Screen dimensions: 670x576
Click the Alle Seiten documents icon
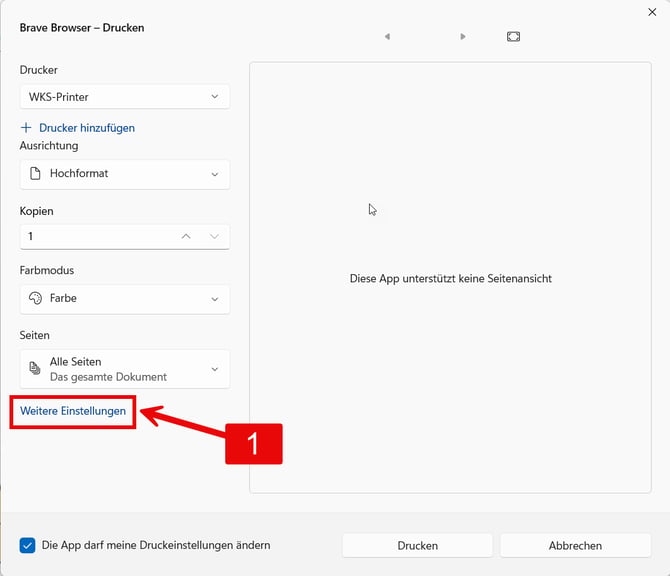click(35, 368)
